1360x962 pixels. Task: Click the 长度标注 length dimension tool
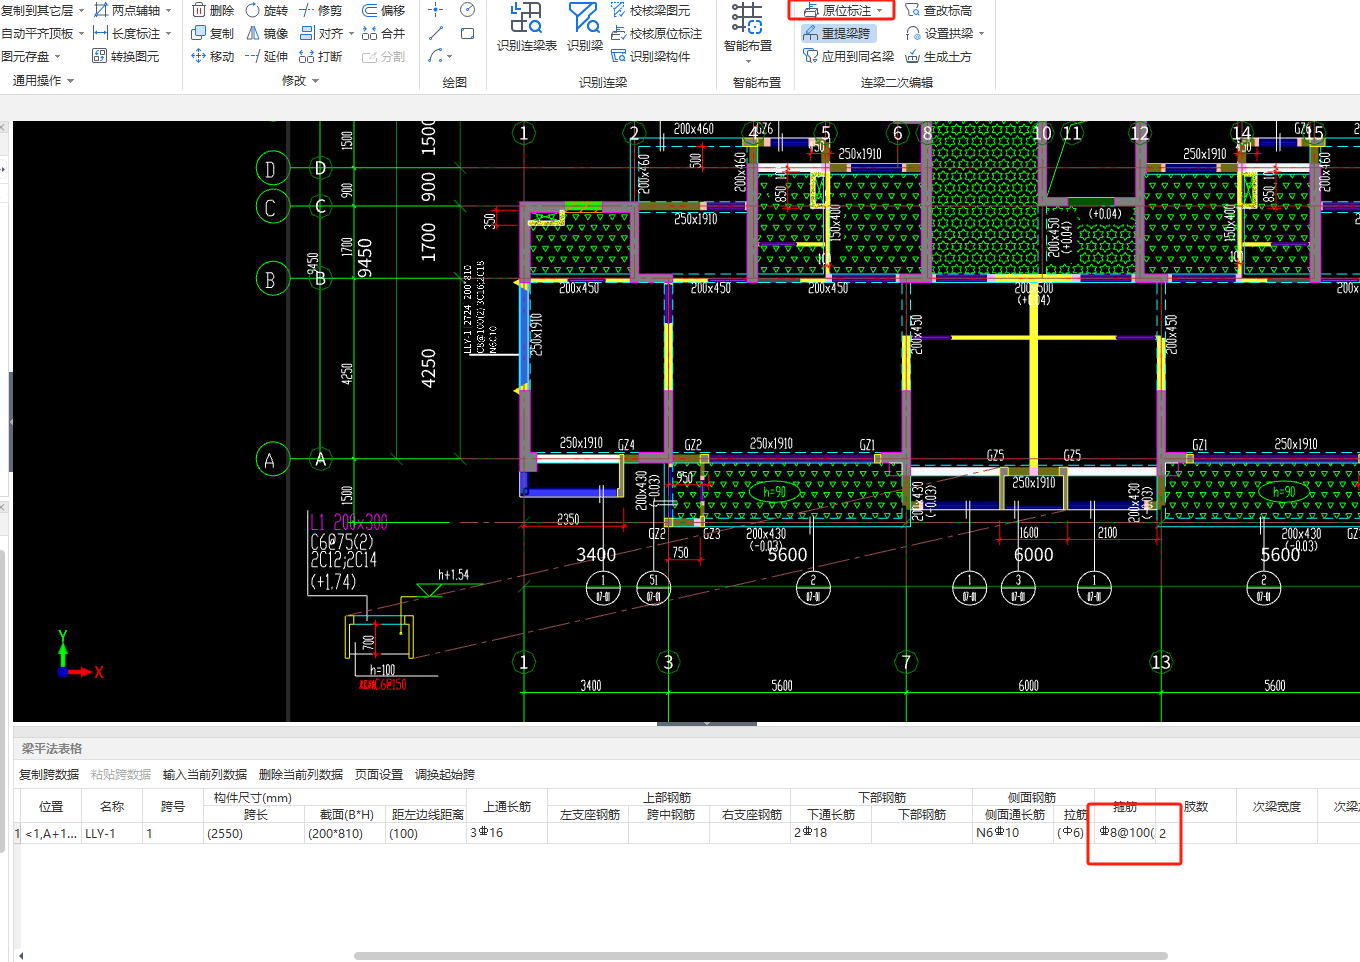coord(127,33)
